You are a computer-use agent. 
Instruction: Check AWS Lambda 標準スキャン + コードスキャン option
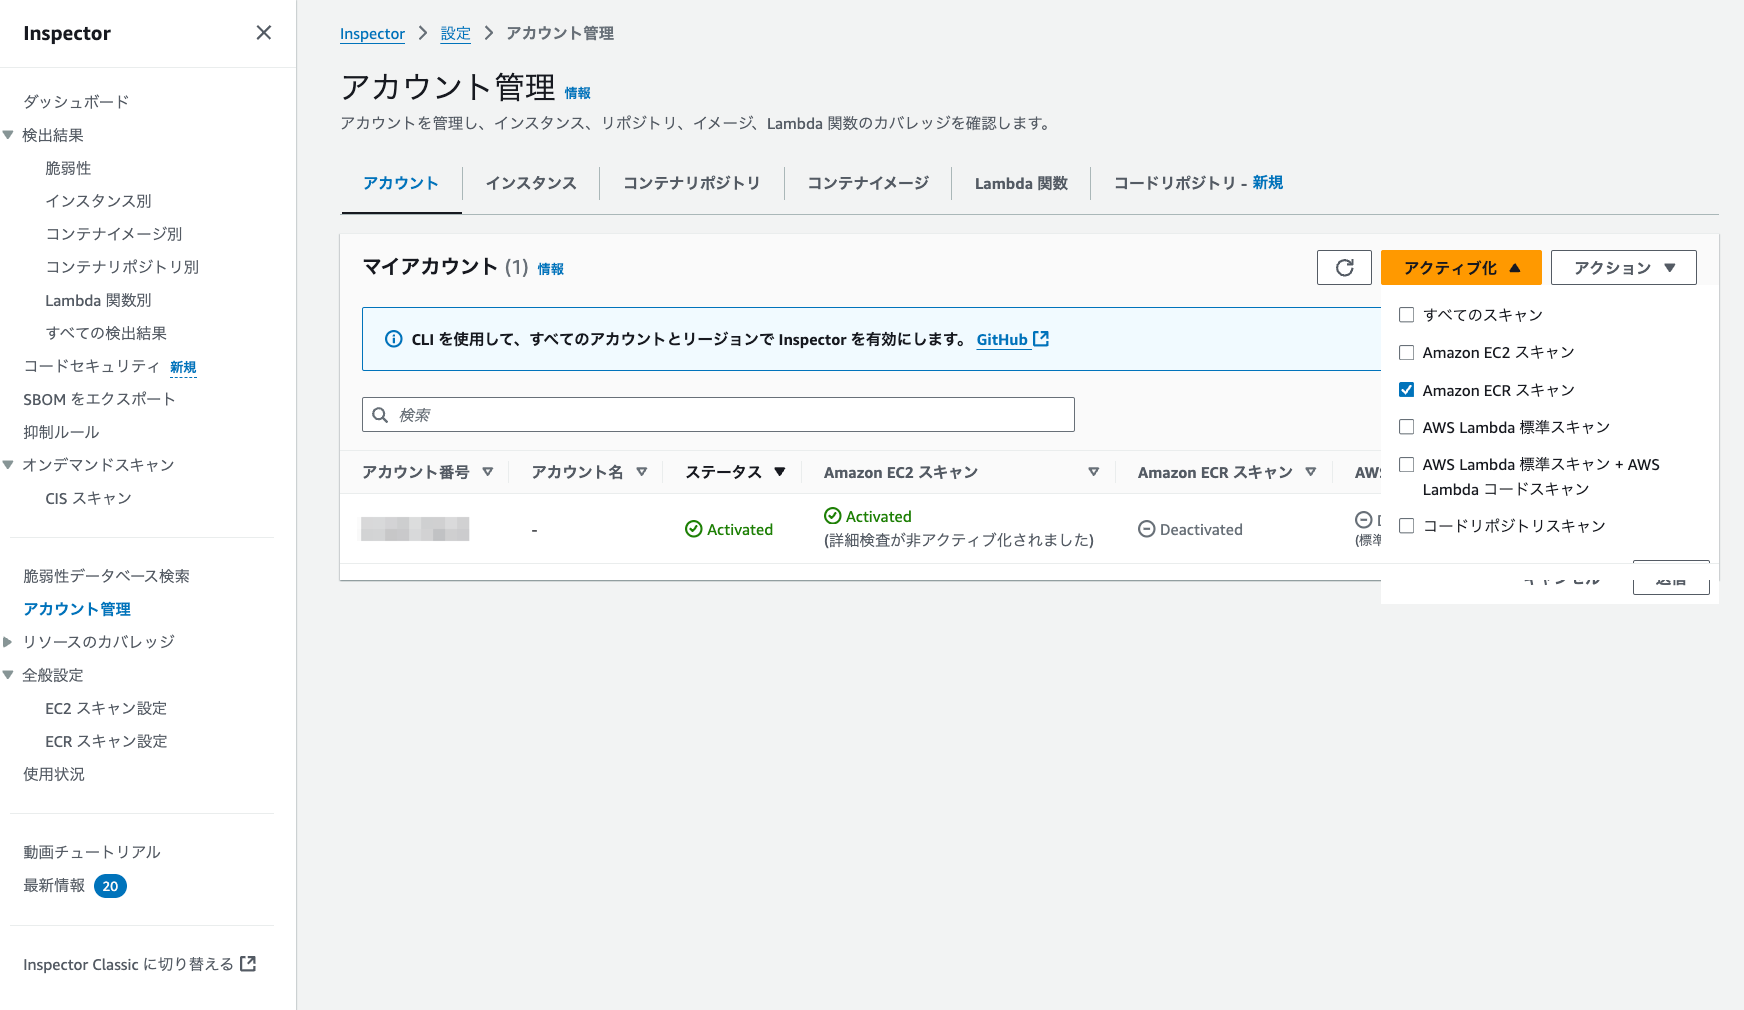1406,464
